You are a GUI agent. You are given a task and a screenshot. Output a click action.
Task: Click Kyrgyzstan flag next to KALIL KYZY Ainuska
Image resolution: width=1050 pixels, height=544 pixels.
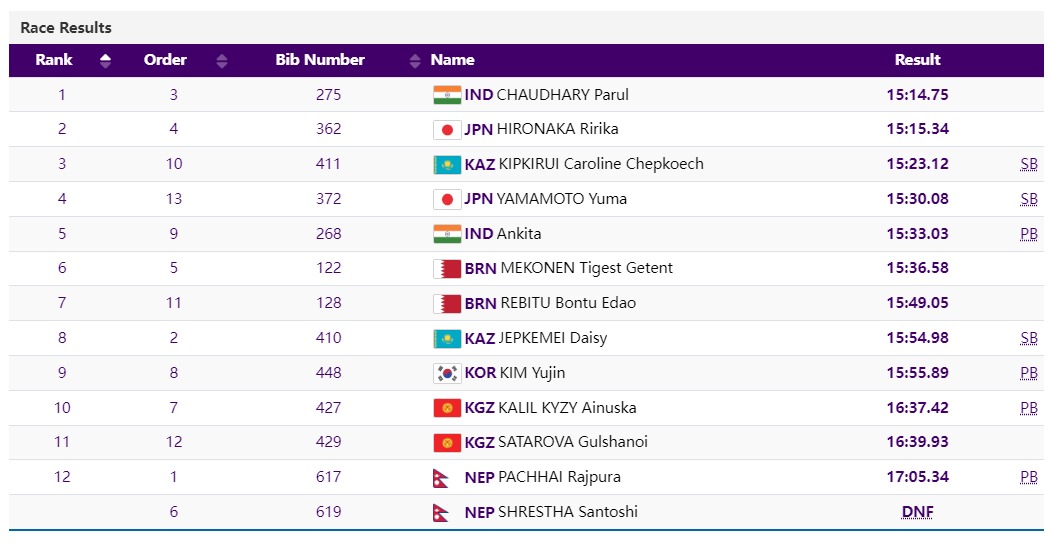tap(446, 408)
